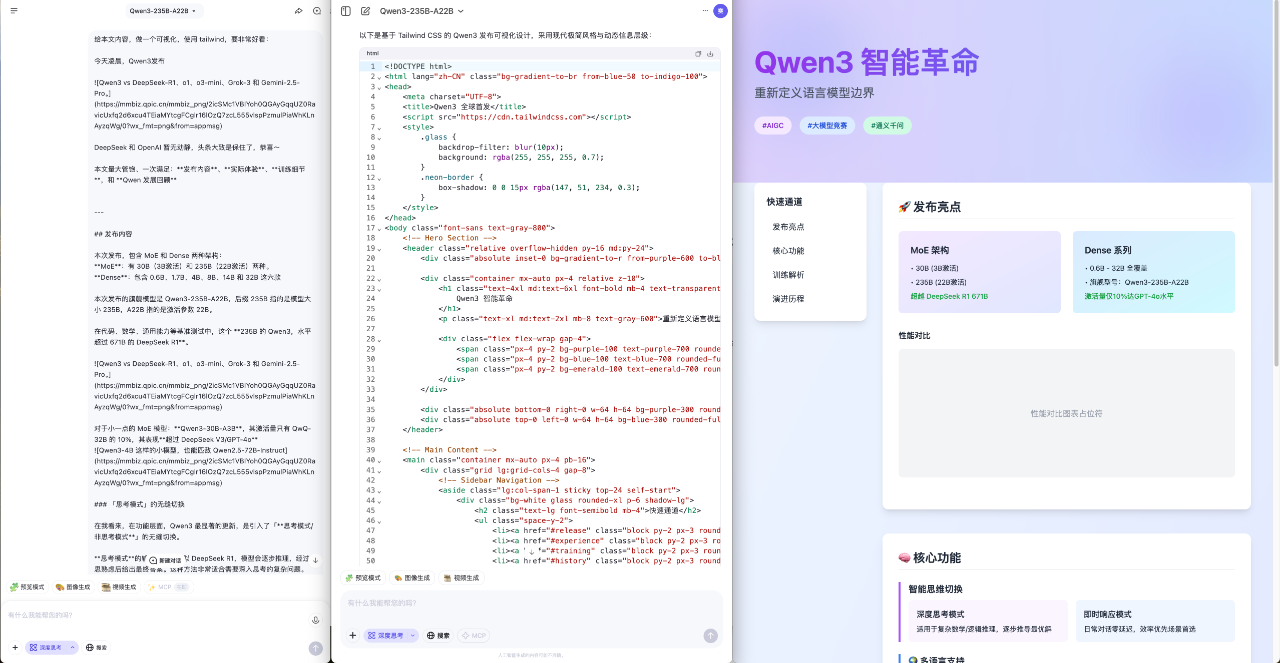This screenshot has width=1280, height=663.
Task: Click the send arrow button in left window
Action: (315, 648)
